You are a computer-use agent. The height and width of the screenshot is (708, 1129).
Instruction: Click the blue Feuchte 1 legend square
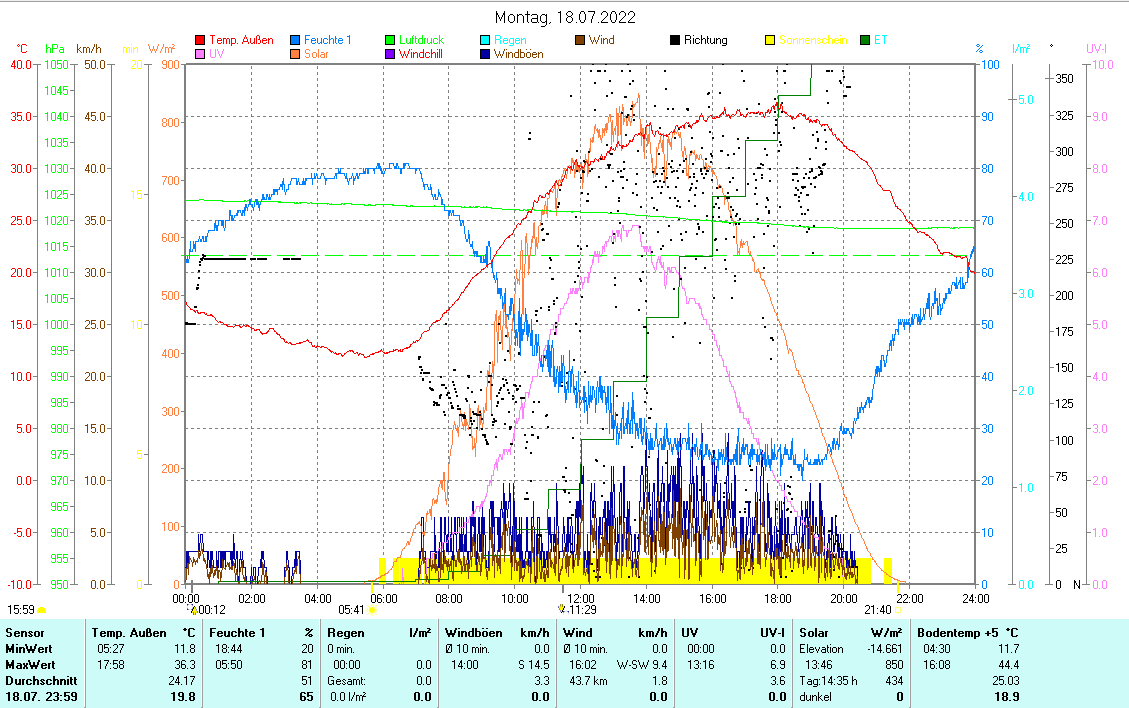(x=296, y=41)
